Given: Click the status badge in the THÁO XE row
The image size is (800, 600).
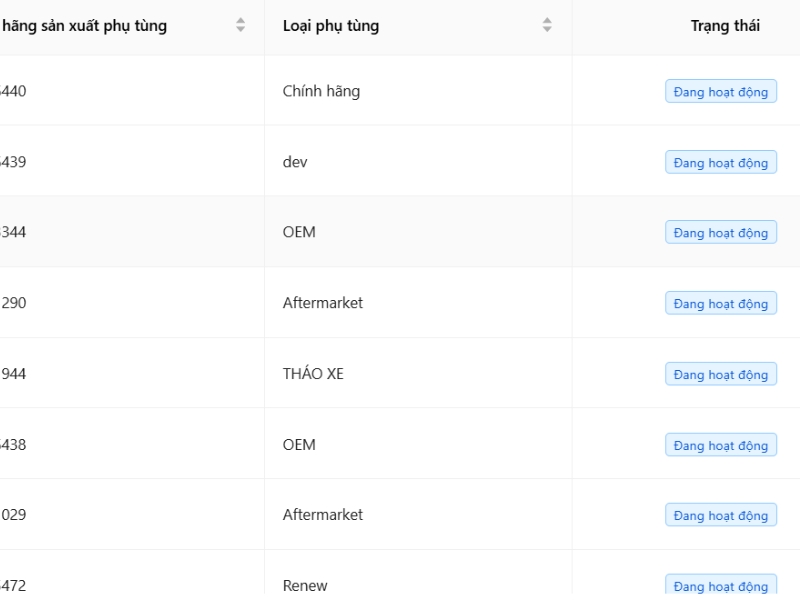Looking at the screenshot, I should [721, 375].
